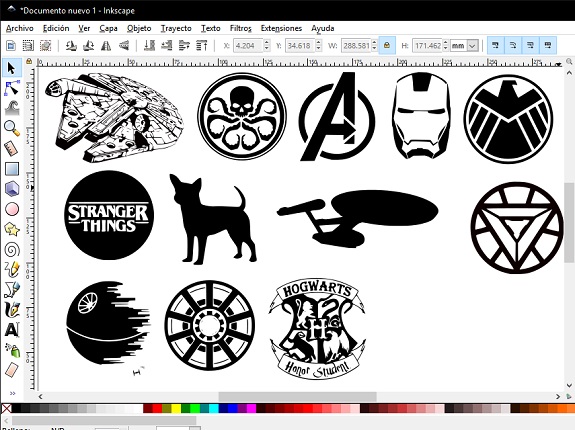Open the Capa menu
This screenshot has width=575, height=430.
pyautogui.click(x=109, y=28)
